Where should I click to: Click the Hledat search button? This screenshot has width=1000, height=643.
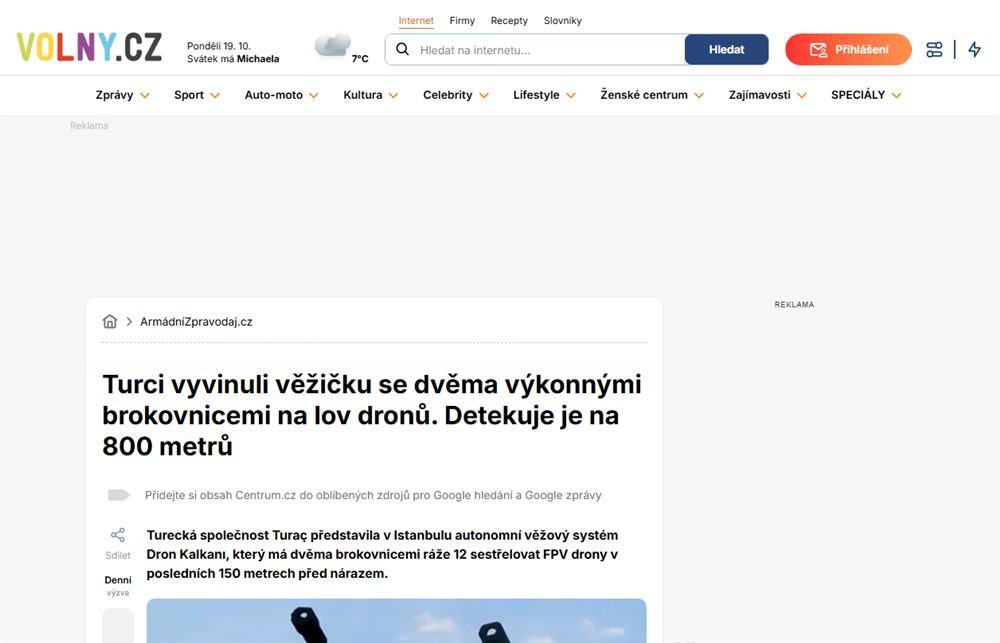click(726, 49)
